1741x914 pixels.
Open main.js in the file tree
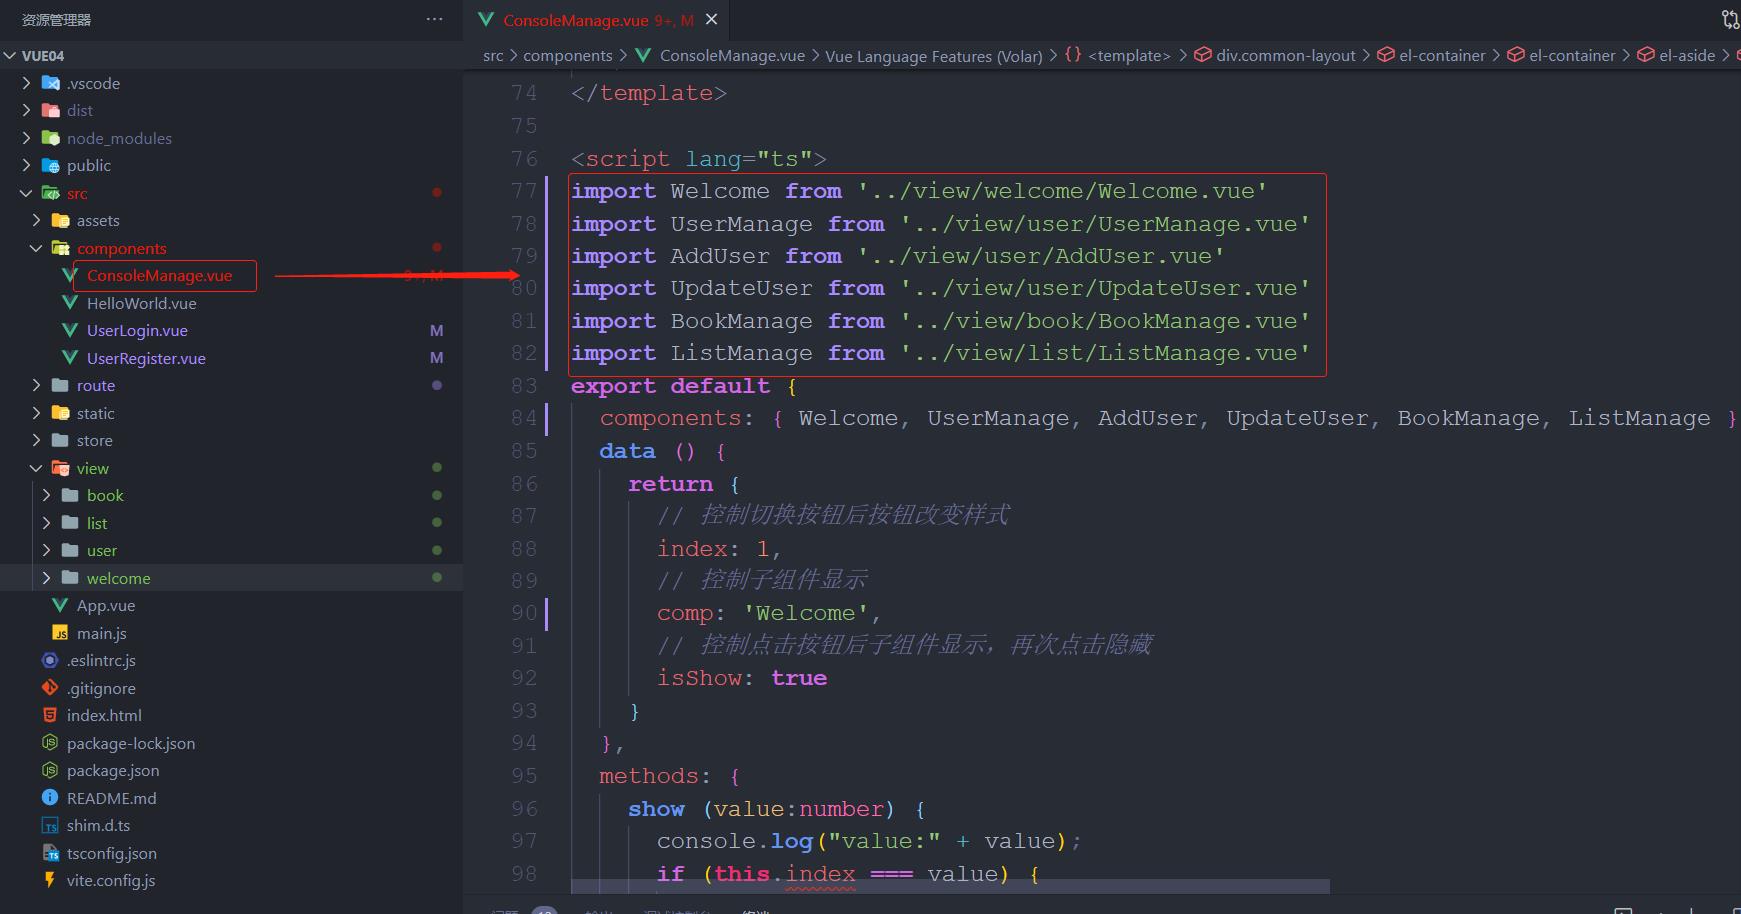pyautogui.click(x=102, y=633)
